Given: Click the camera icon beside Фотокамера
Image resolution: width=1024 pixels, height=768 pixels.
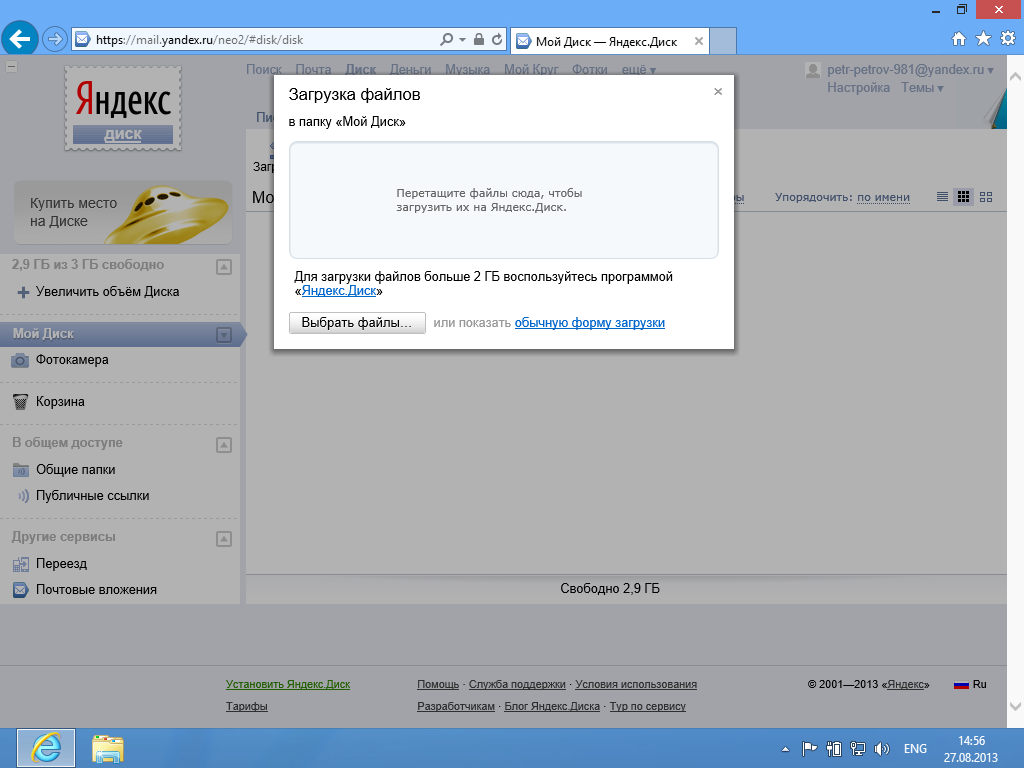Looking at the screenshot, I should point(20,360).
